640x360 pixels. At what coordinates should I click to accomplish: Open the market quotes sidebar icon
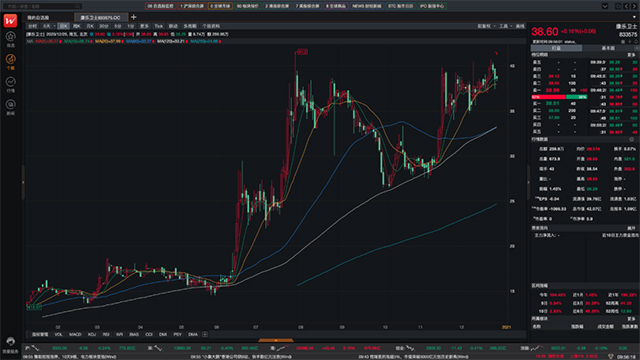pos(11,82)
